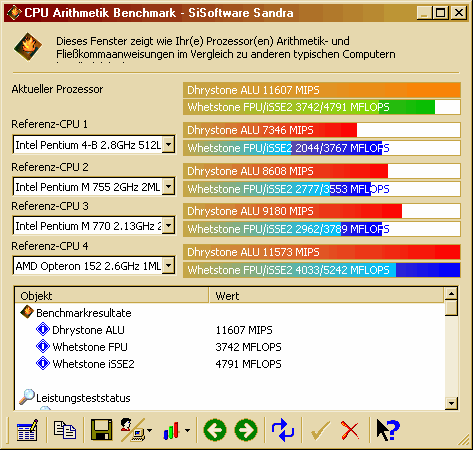Click the current Dhrystone ALU 11607 MIPS bar

tap(322, 90)
